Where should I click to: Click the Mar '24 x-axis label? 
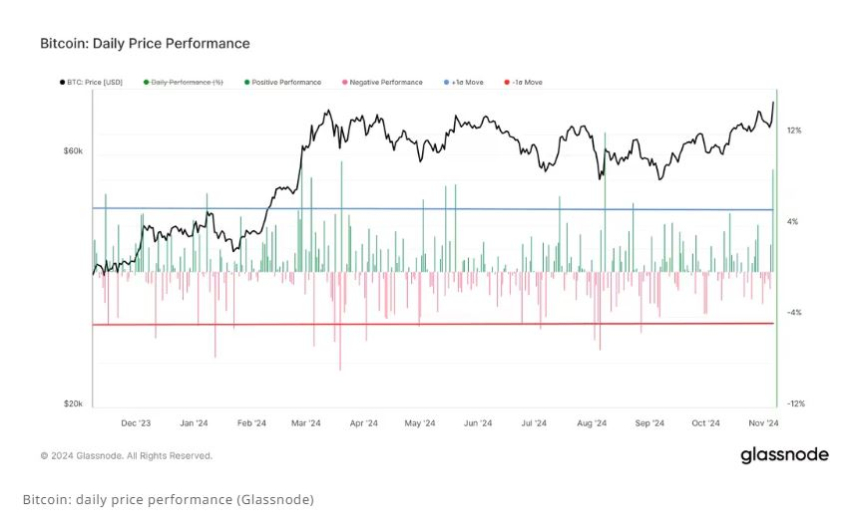(306, 423)
